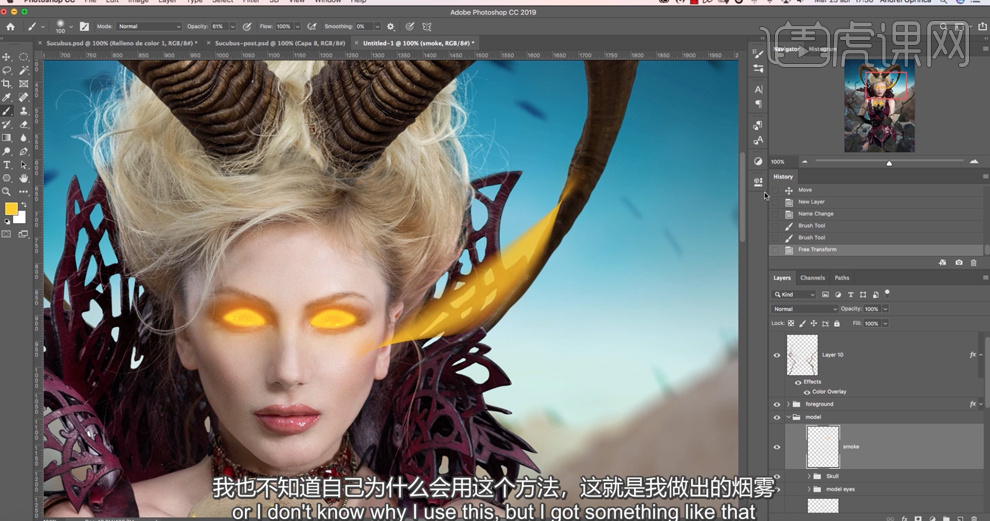Toggle visibility of smoke layer
Viewport: 990px width, 521px height.
coord(777,447)
